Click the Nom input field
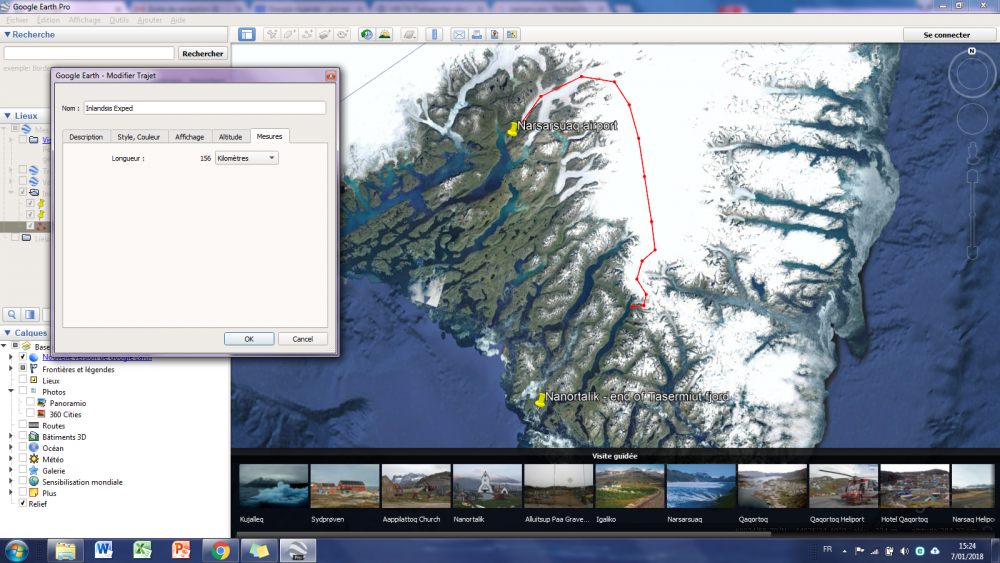 204,108
